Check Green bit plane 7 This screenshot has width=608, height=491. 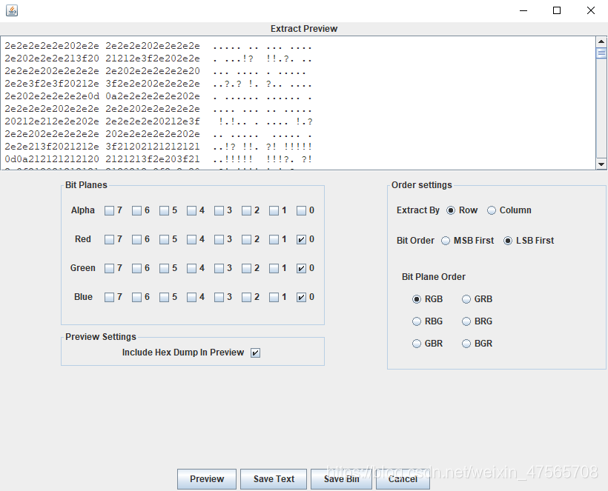tap(109, 268)
